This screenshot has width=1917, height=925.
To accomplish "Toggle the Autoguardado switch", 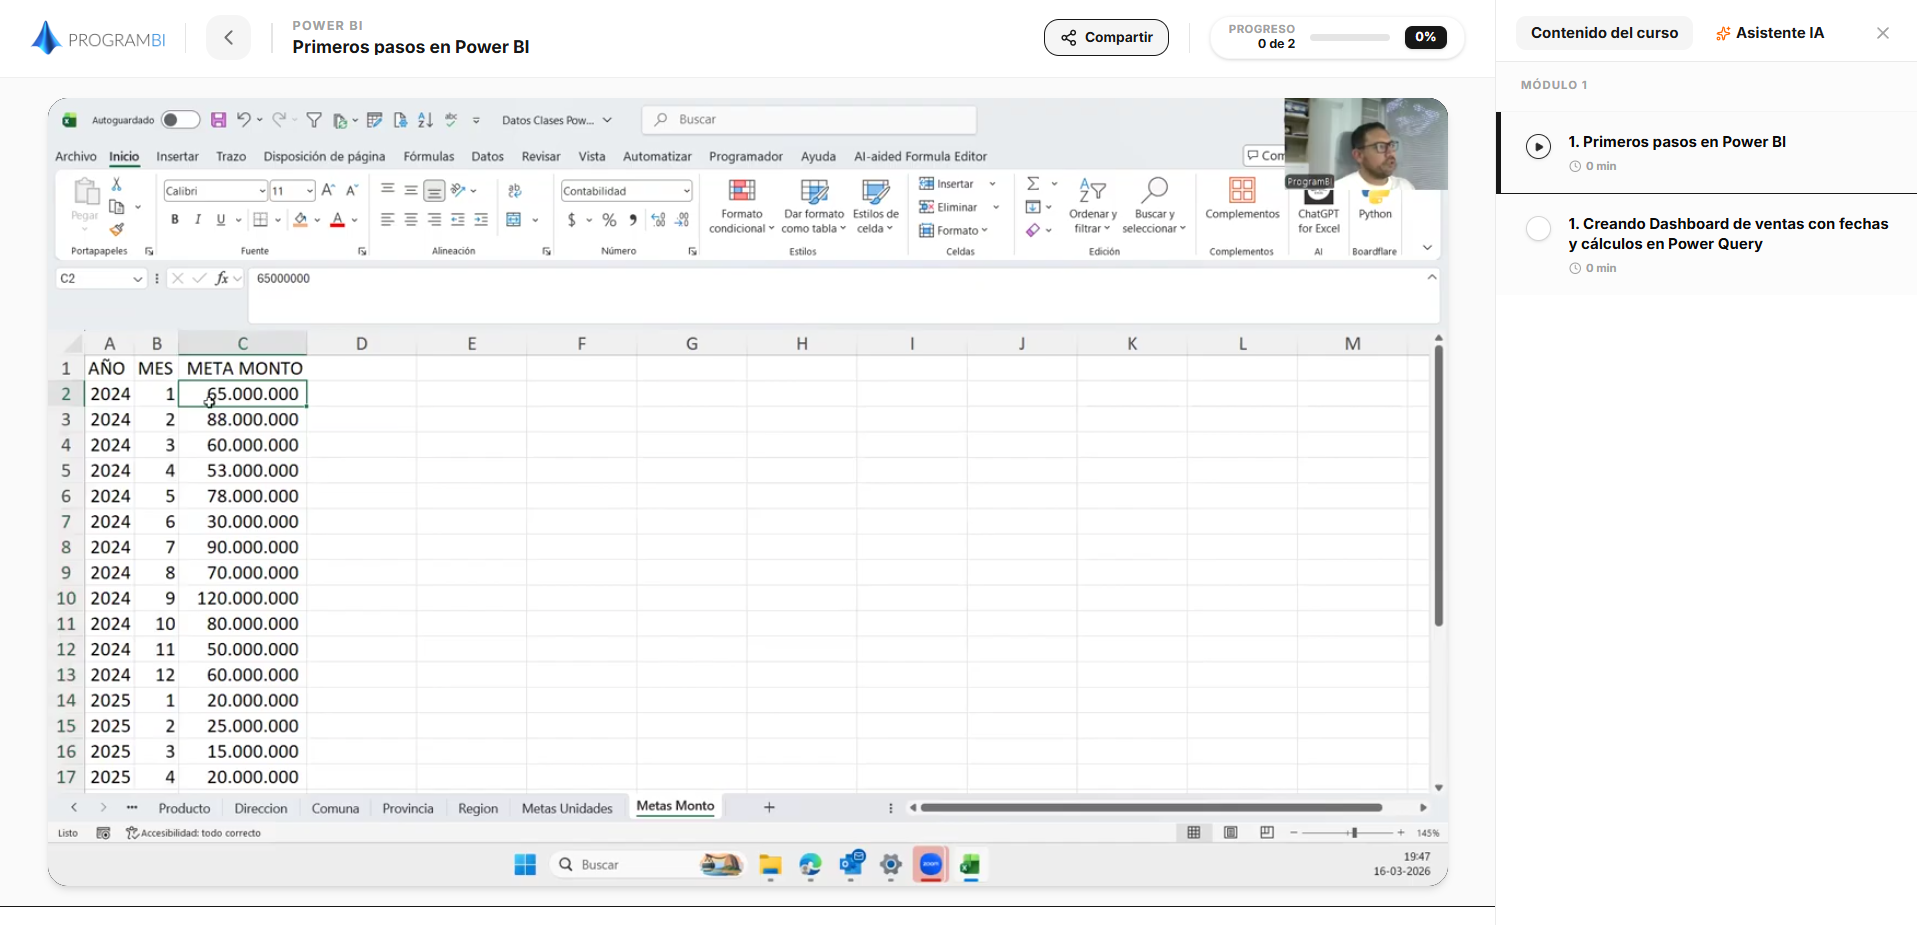I will tap(180, 120).
